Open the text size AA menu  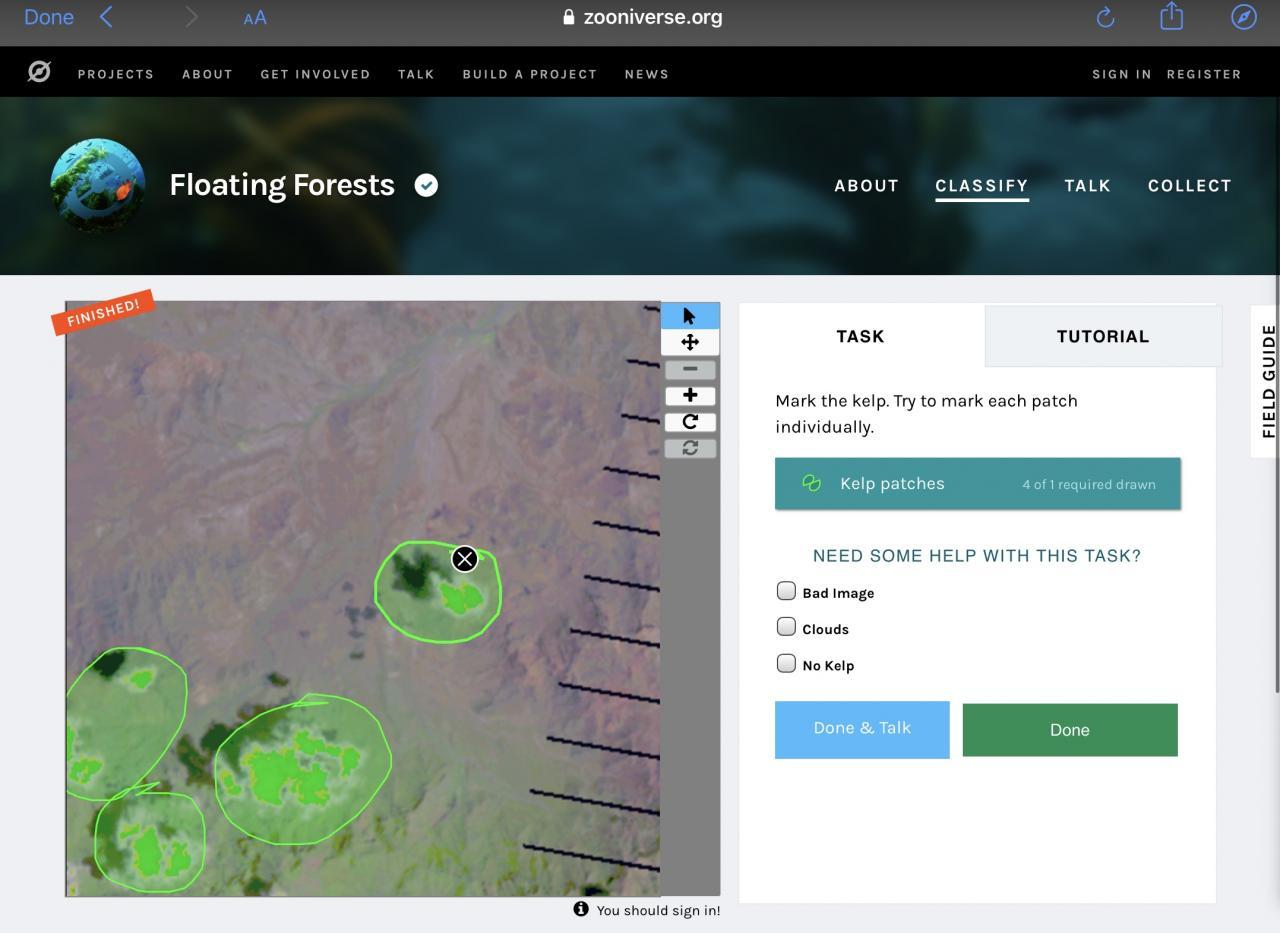255,18
